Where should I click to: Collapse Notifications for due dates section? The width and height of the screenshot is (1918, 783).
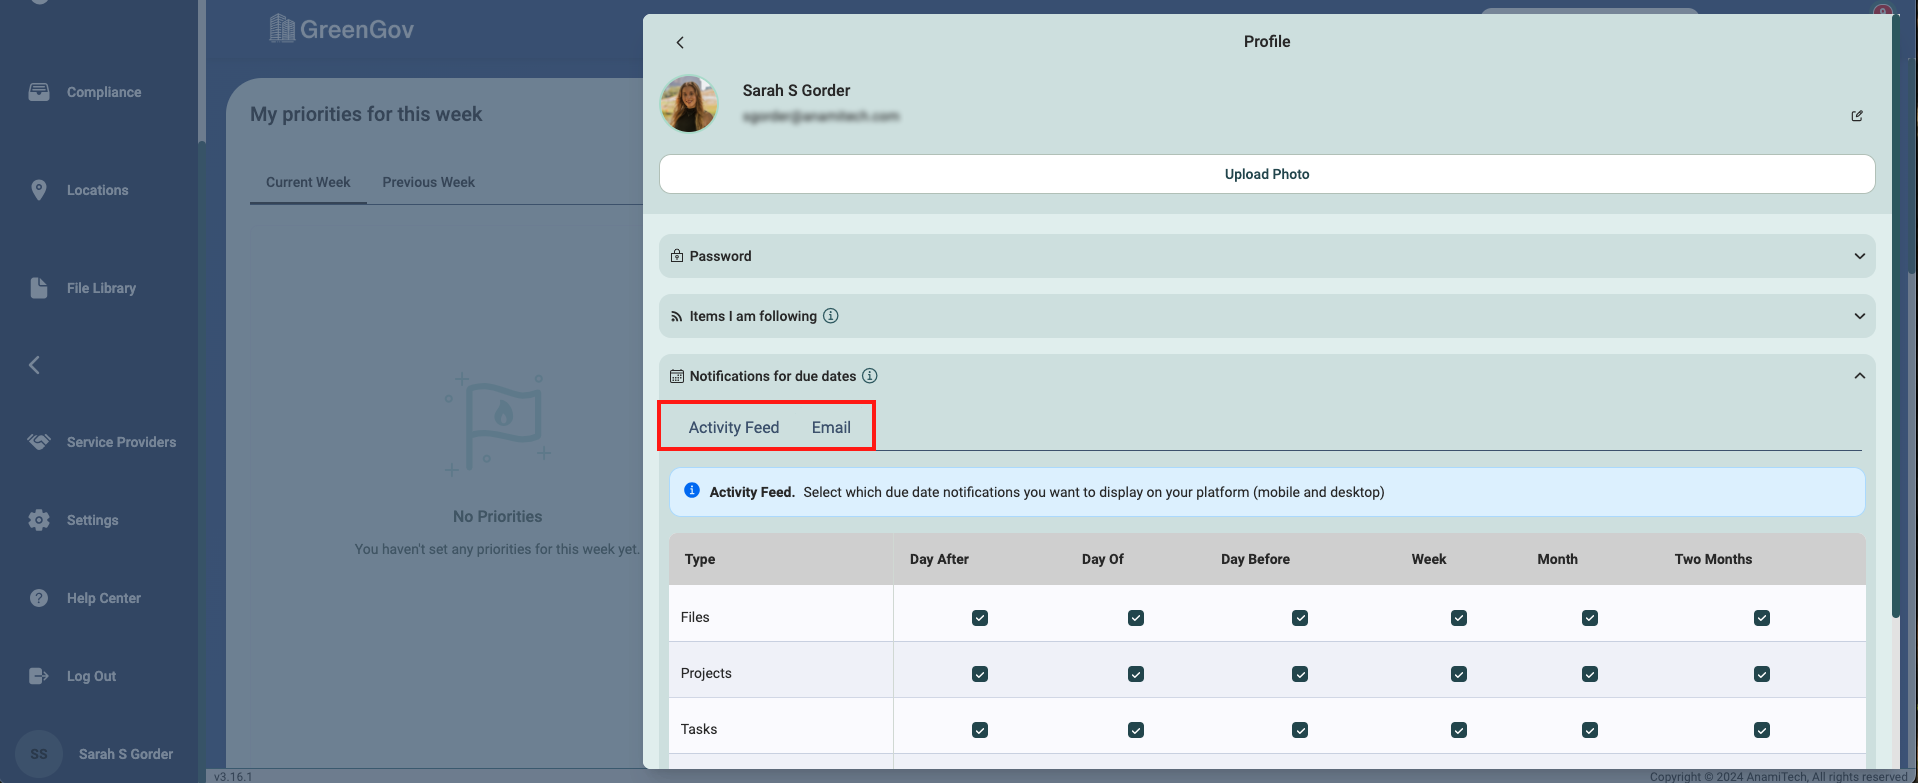click(1859, 376)
